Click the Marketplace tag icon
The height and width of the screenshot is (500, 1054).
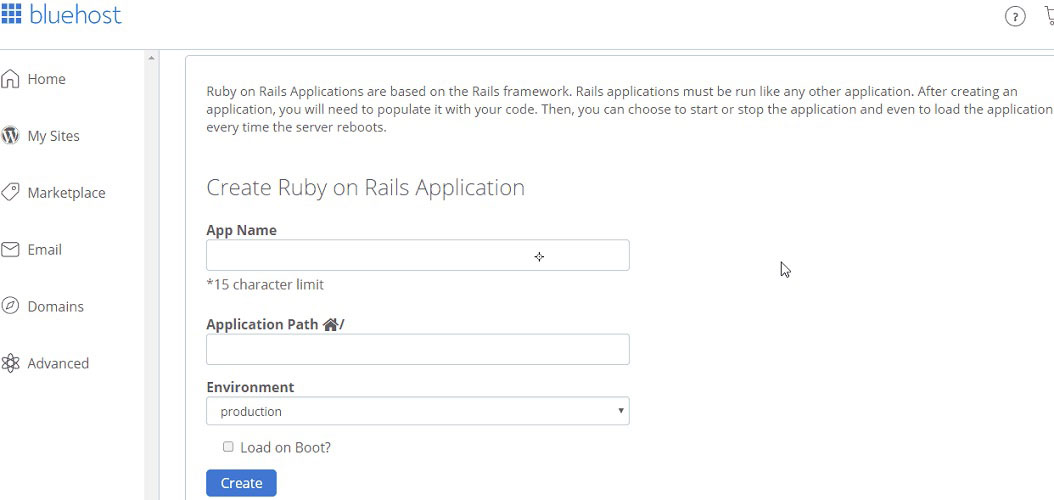[10, 193]
